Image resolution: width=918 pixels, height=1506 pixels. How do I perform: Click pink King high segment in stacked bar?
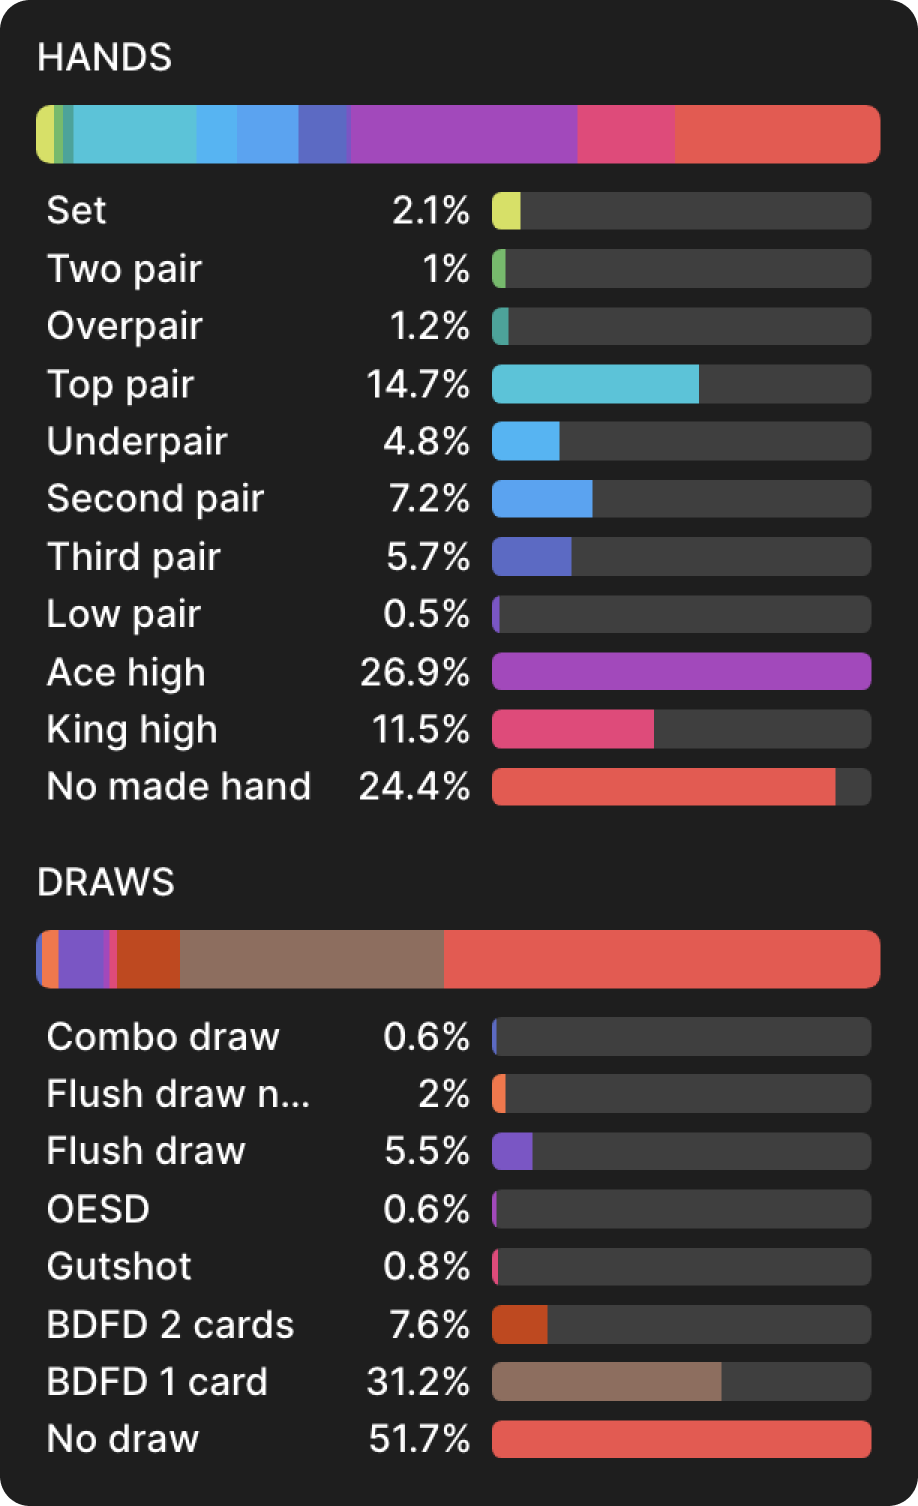[626, 134]
